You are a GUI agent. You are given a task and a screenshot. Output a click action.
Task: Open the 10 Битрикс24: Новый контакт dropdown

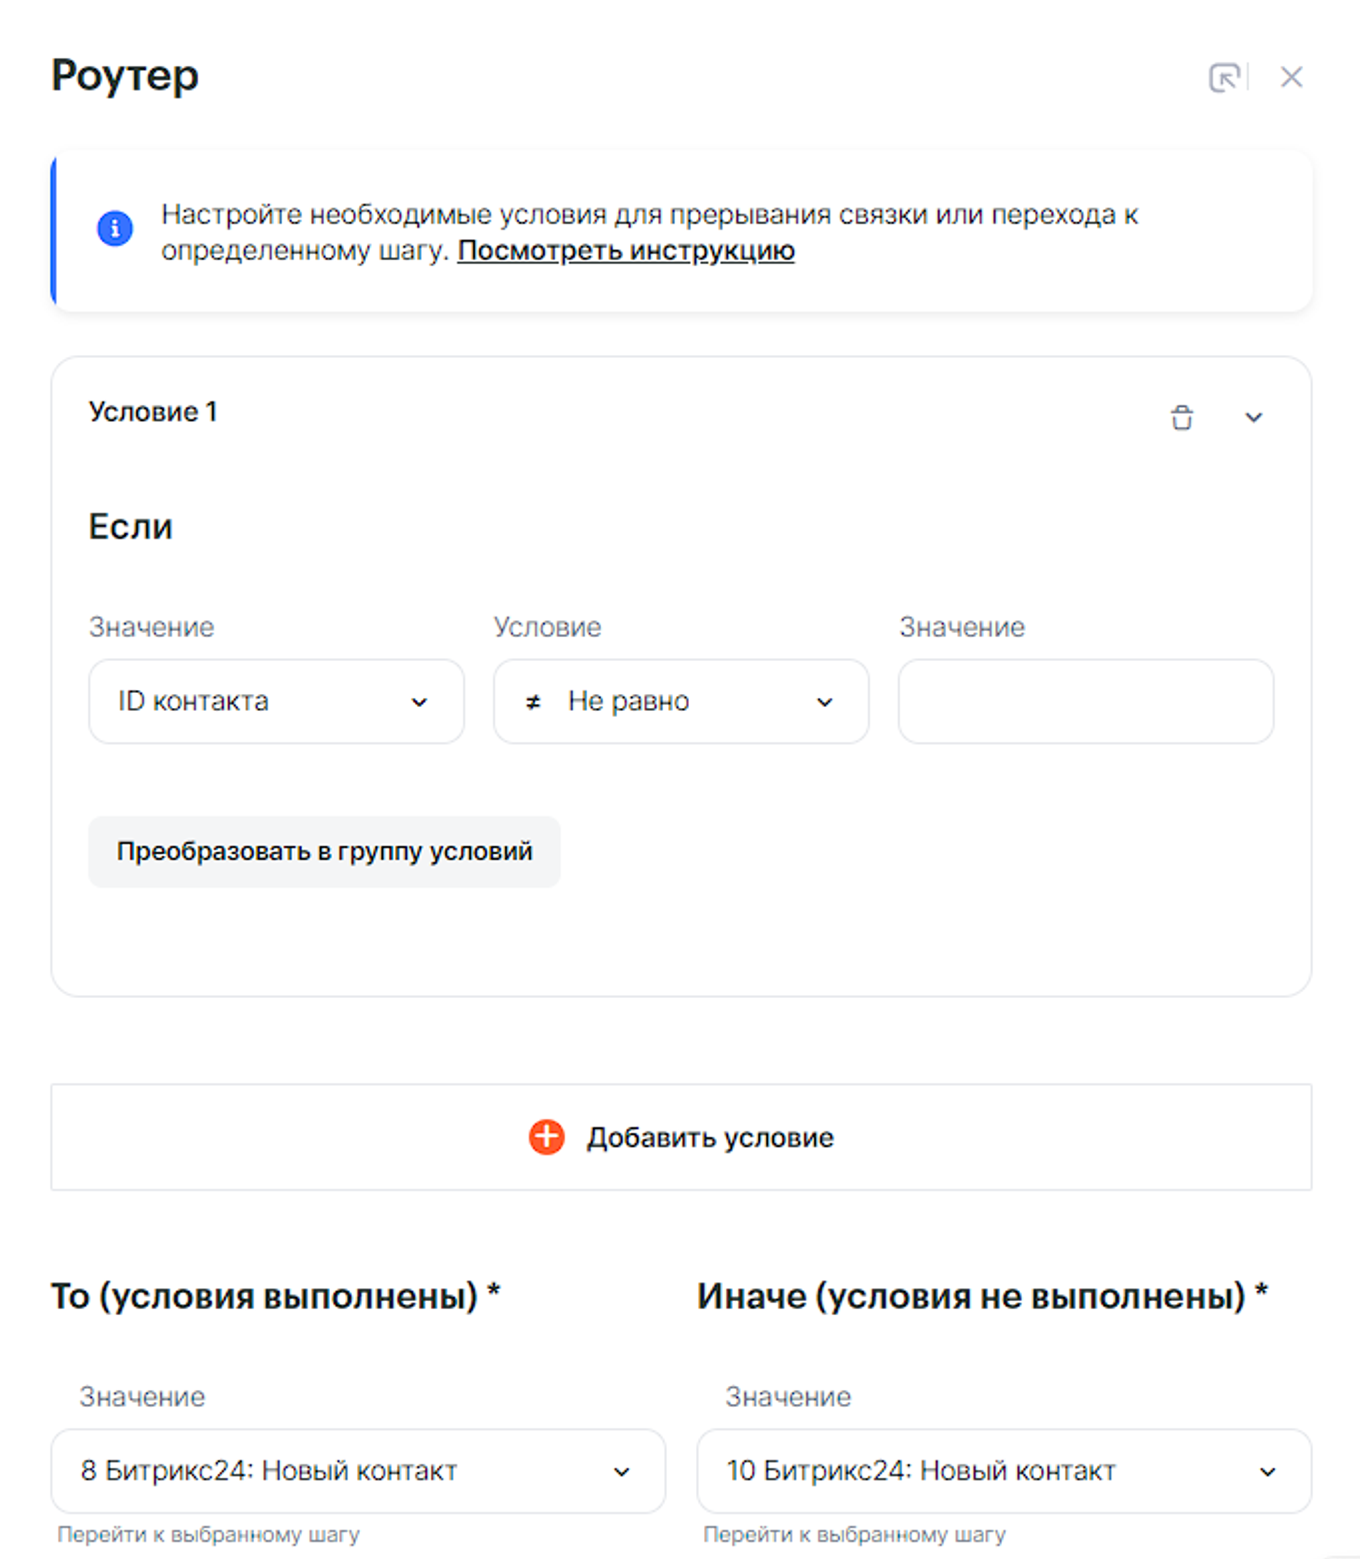1003,1471
